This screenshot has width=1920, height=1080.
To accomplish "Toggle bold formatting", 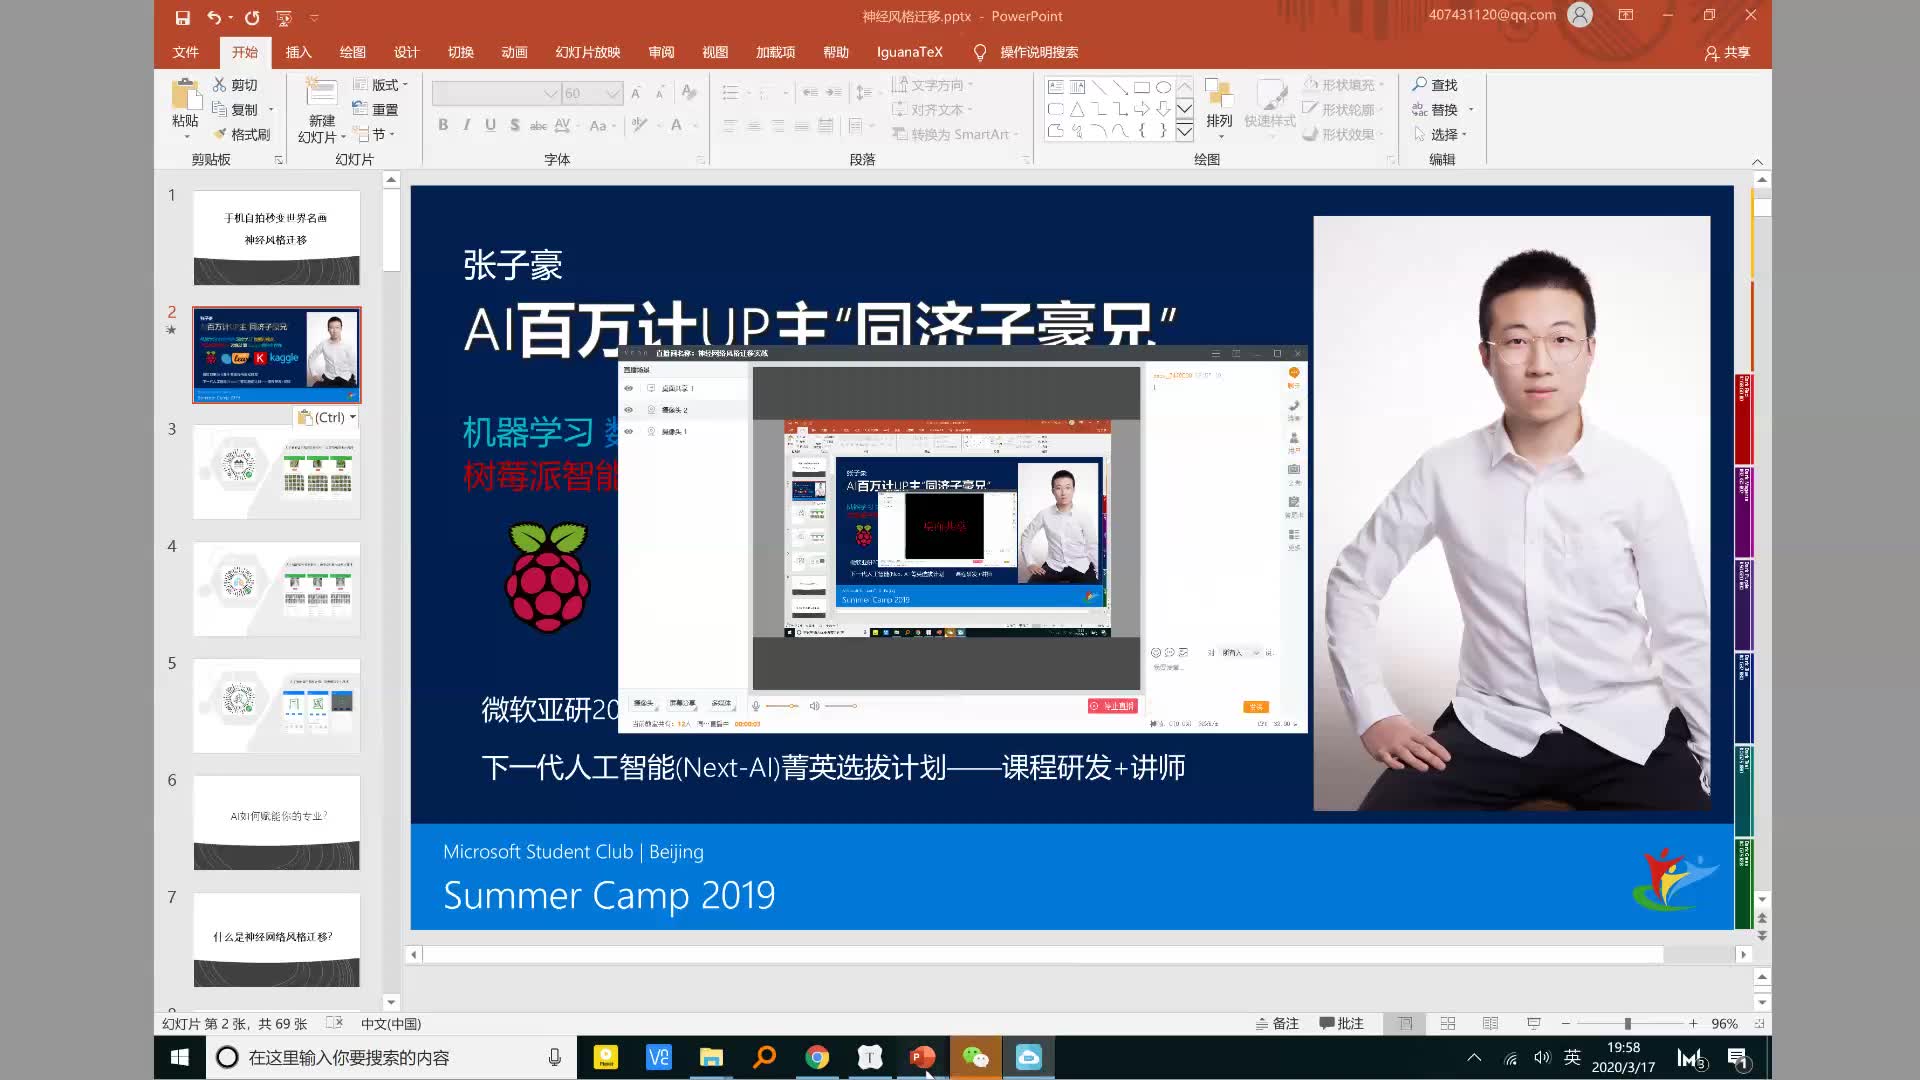I will pos(443,125).
